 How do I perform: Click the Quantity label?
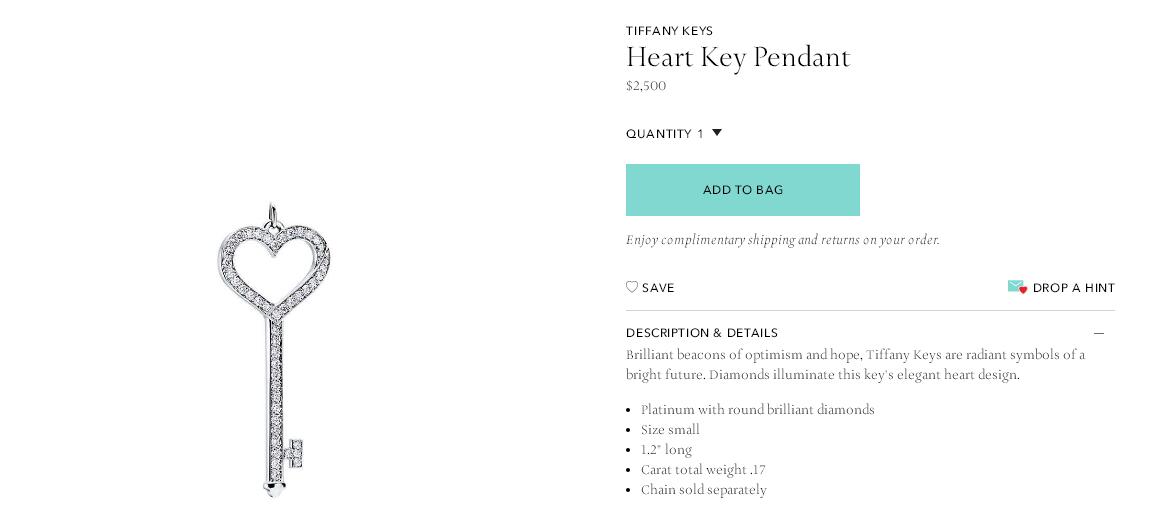click(659, 134)
